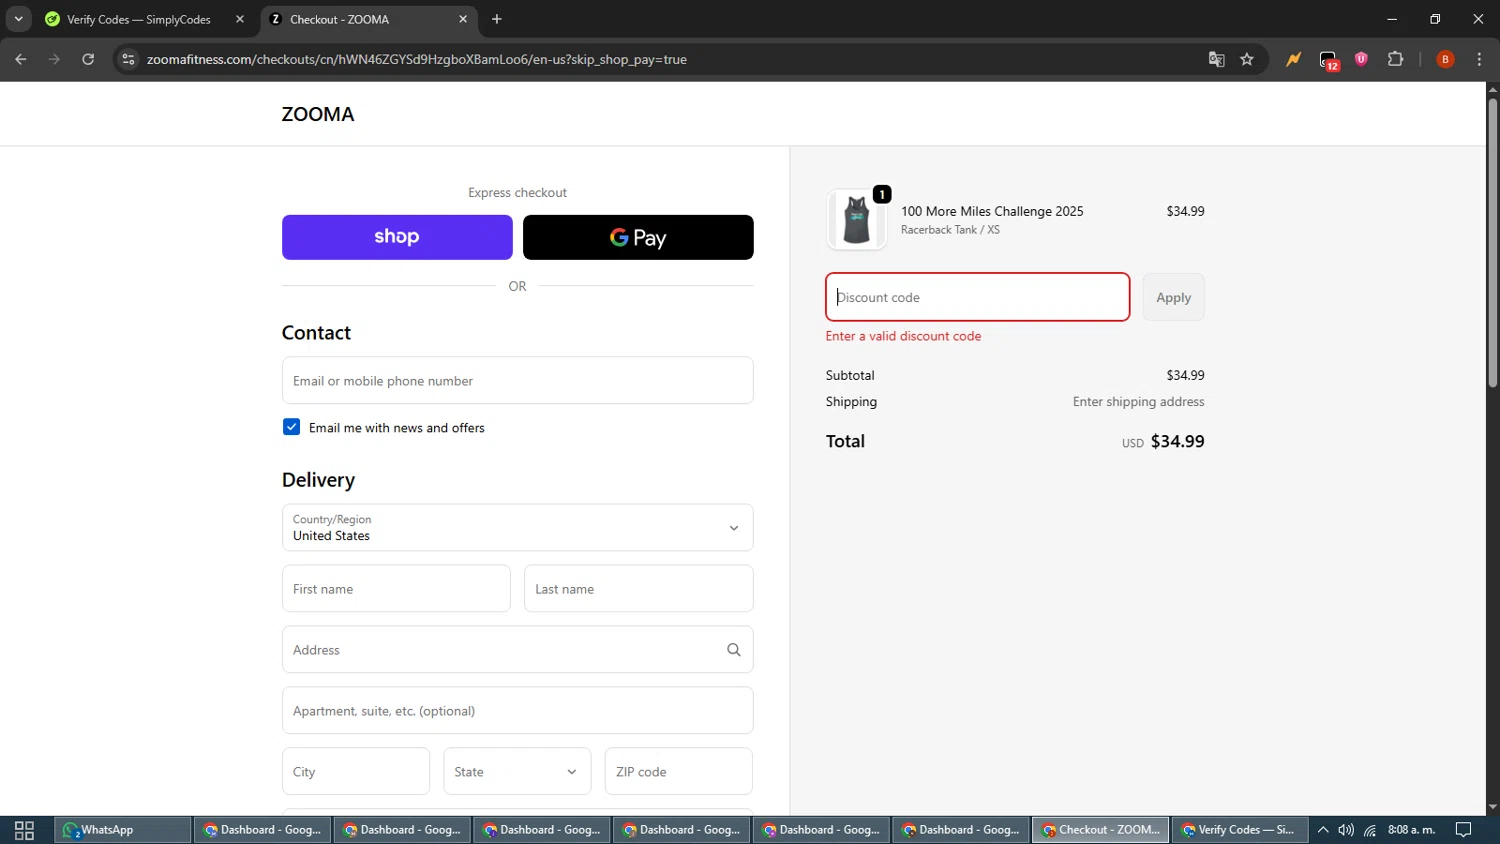Click the product name 100 More Miles Challenge 2025

click(x=992, y=211)
